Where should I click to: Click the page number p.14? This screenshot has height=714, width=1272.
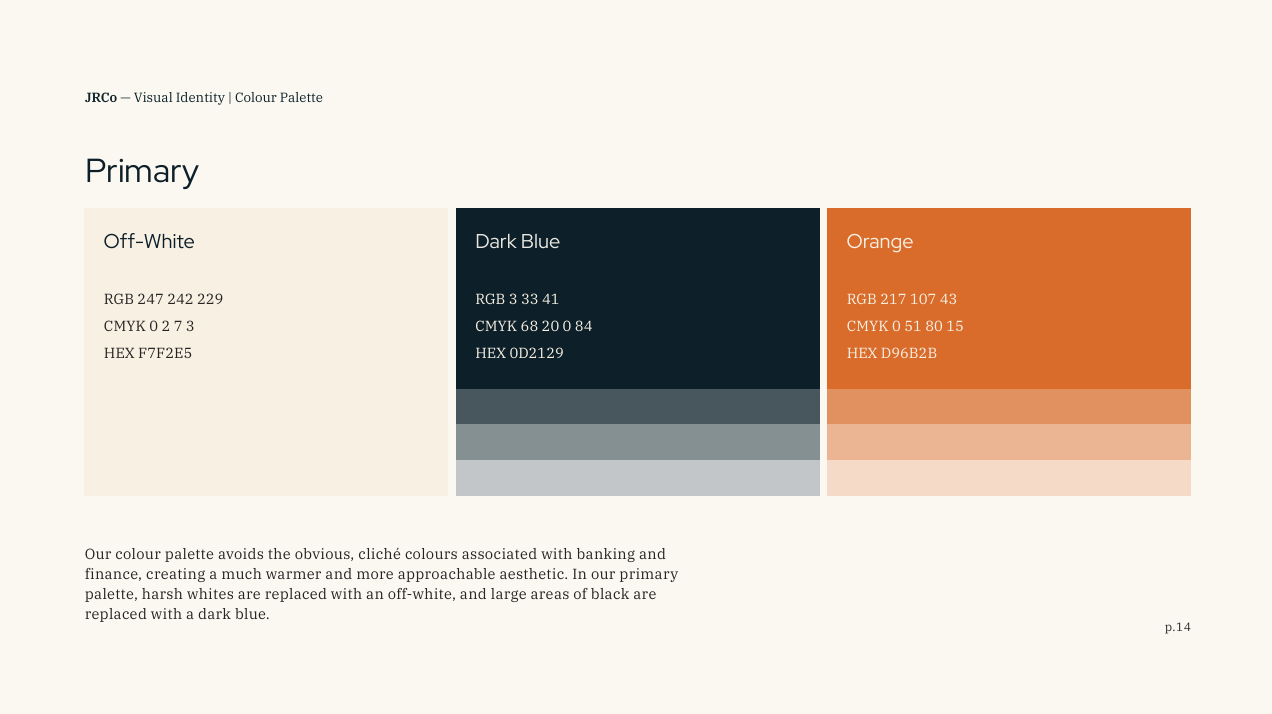click(x=1178, y=627)
